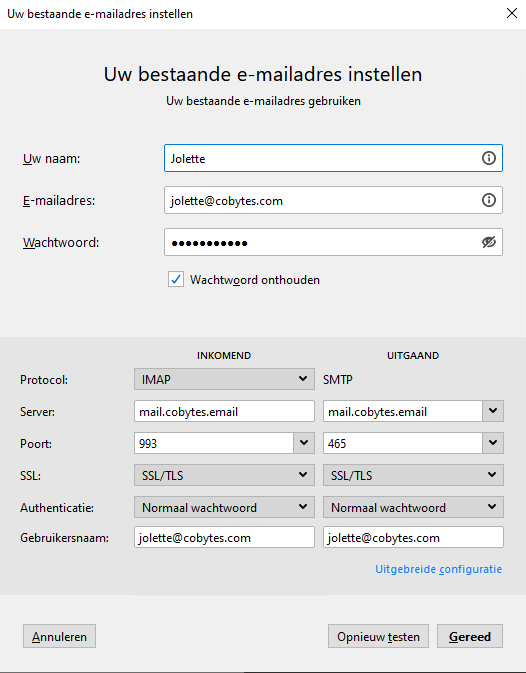Screen dimensions: 526x673
Task: Close the dialog with the X button
Action: coord(511,13)
